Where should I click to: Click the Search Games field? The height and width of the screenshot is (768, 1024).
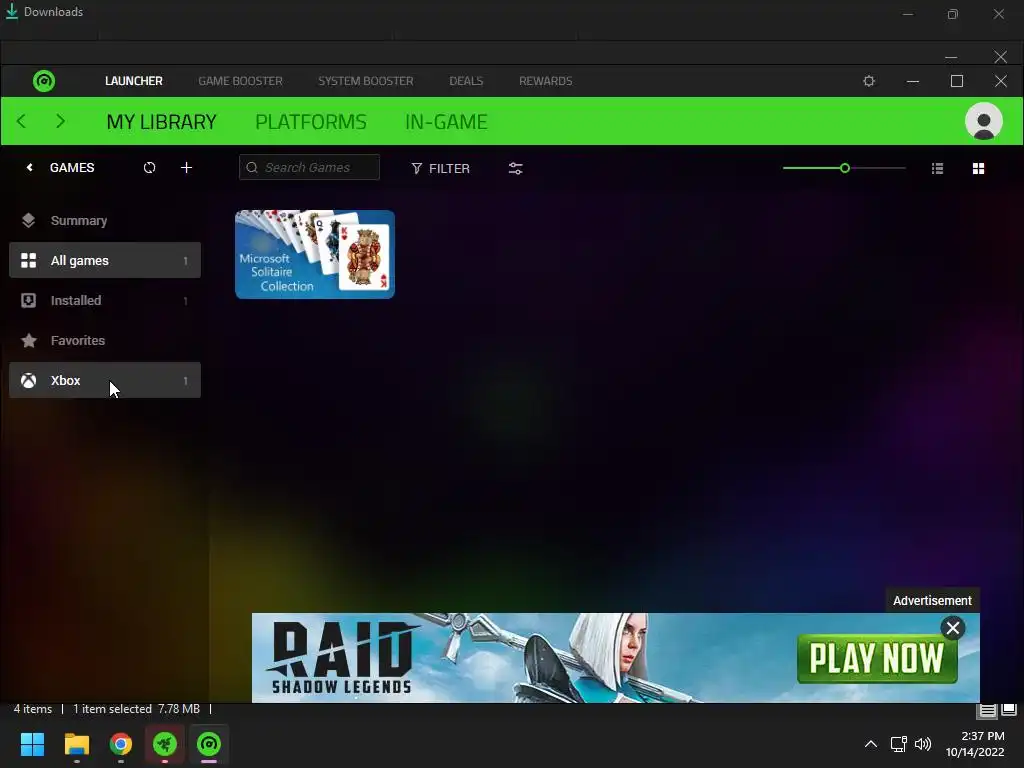[309, 167]
